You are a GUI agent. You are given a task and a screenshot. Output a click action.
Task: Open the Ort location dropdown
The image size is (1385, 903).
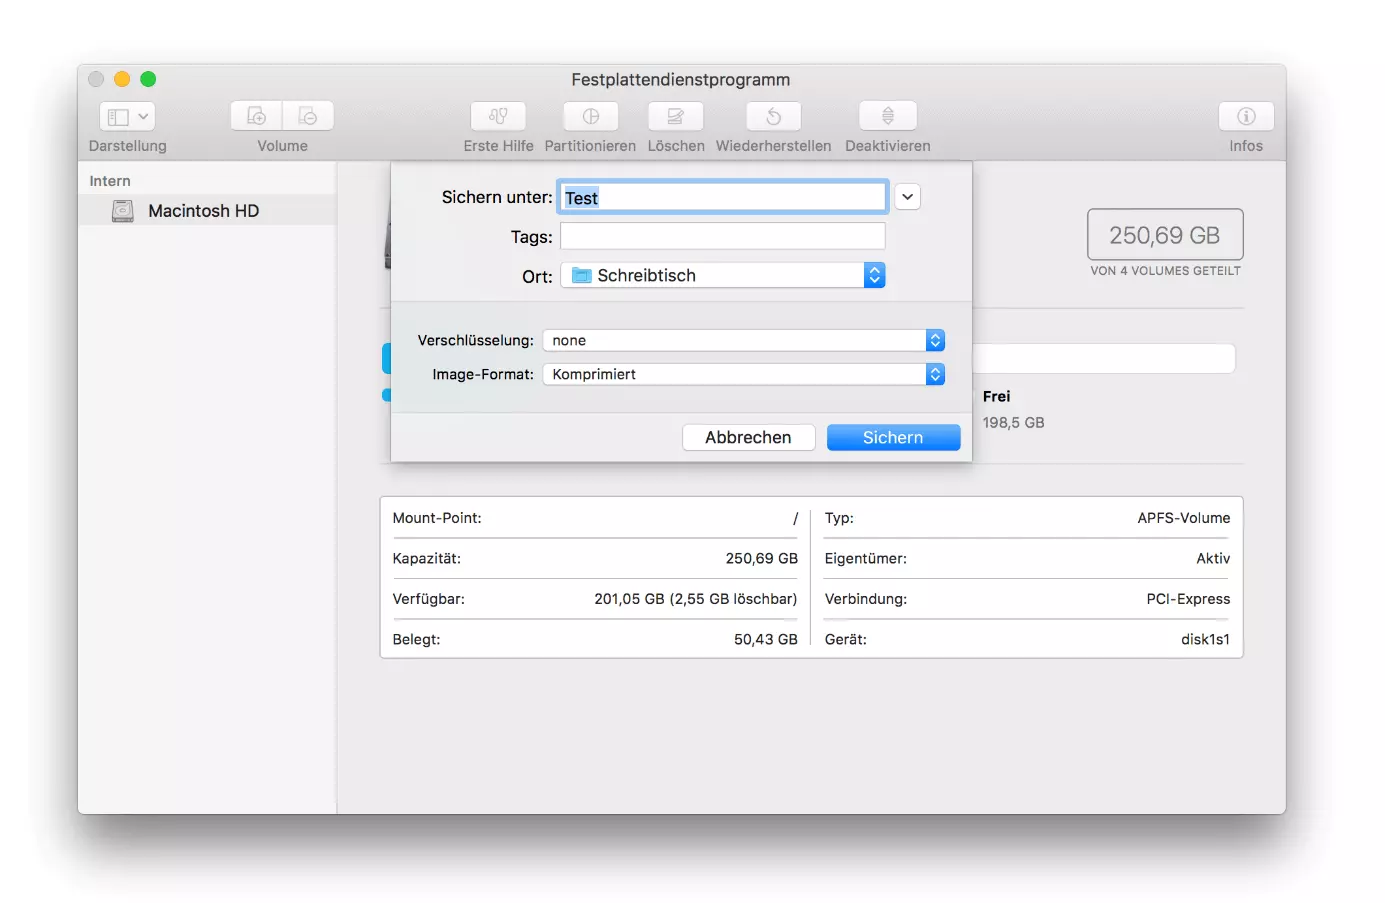(x=723, y=275)
